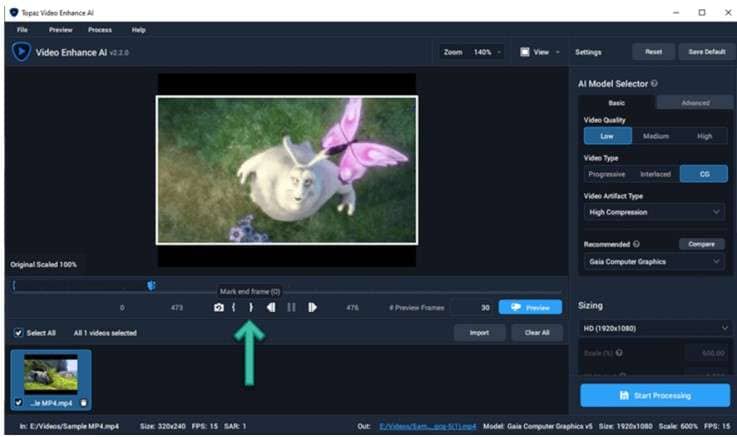Open the View dropdown

[541, 52]
